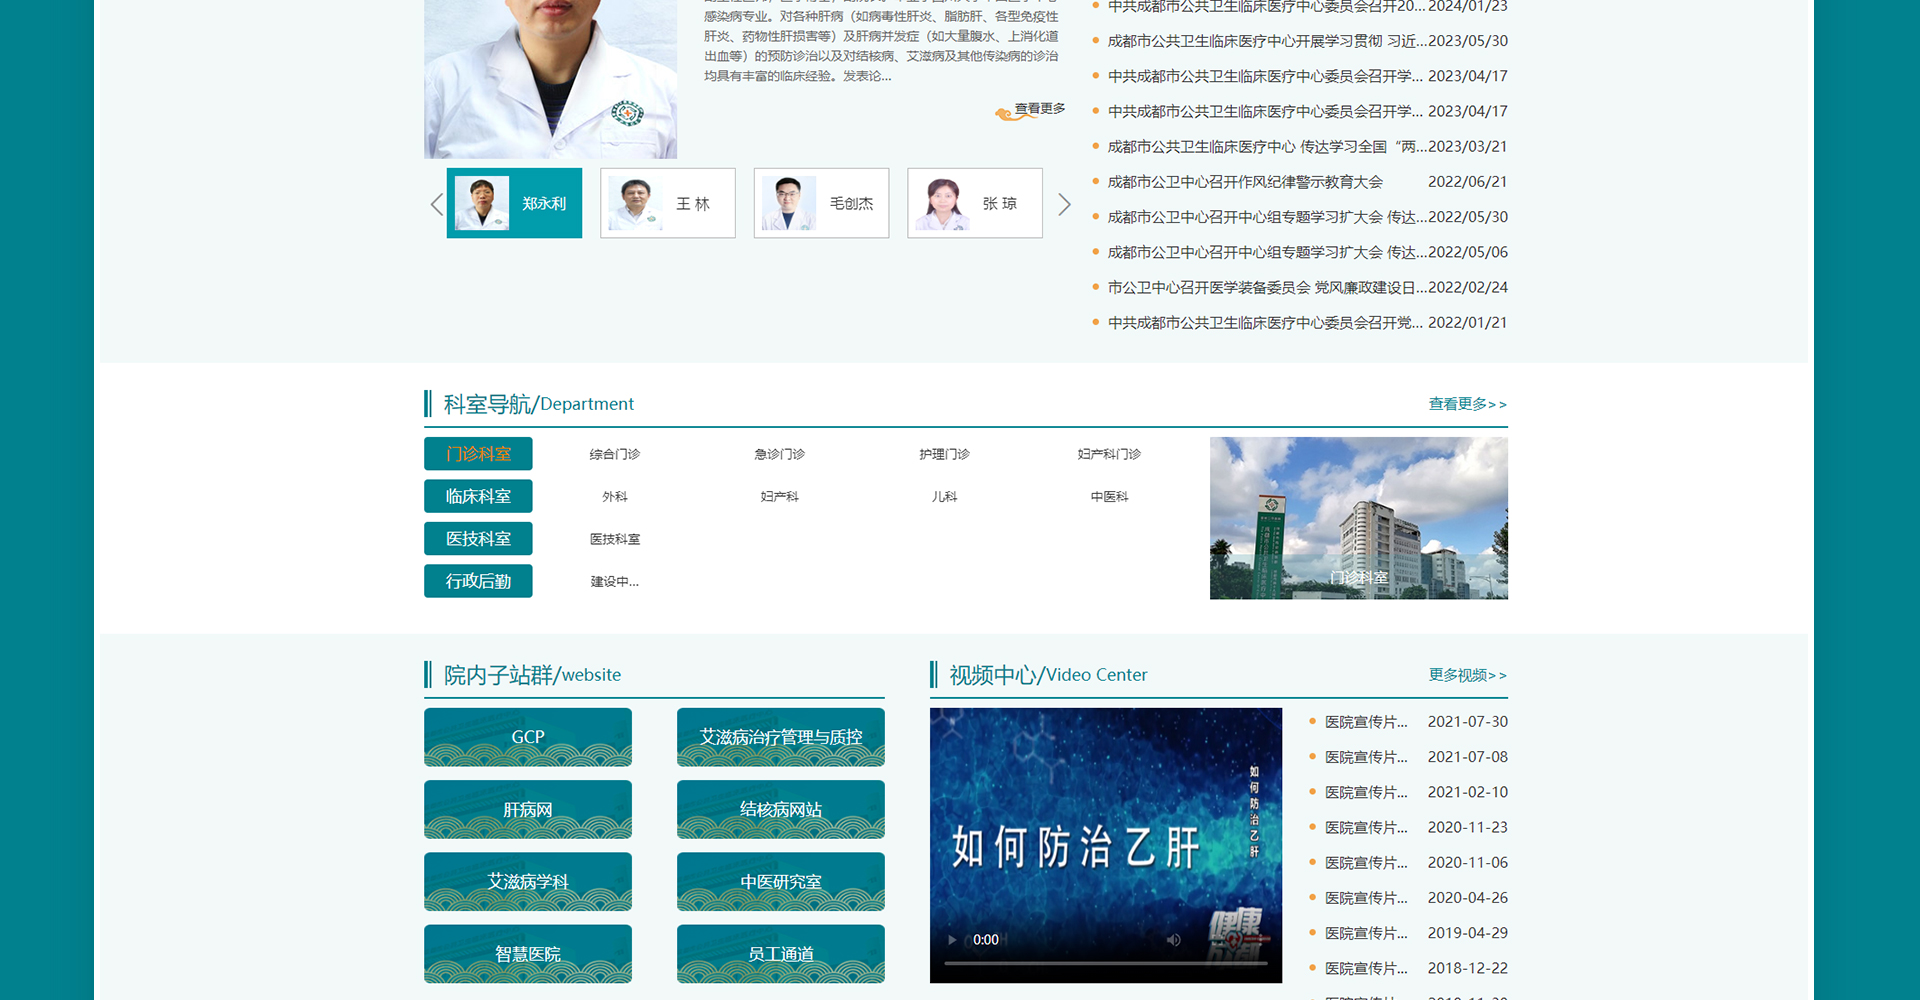1920x1000 pixels.
Task: Click the video progress bar
Action: (x=1105, y=963)
